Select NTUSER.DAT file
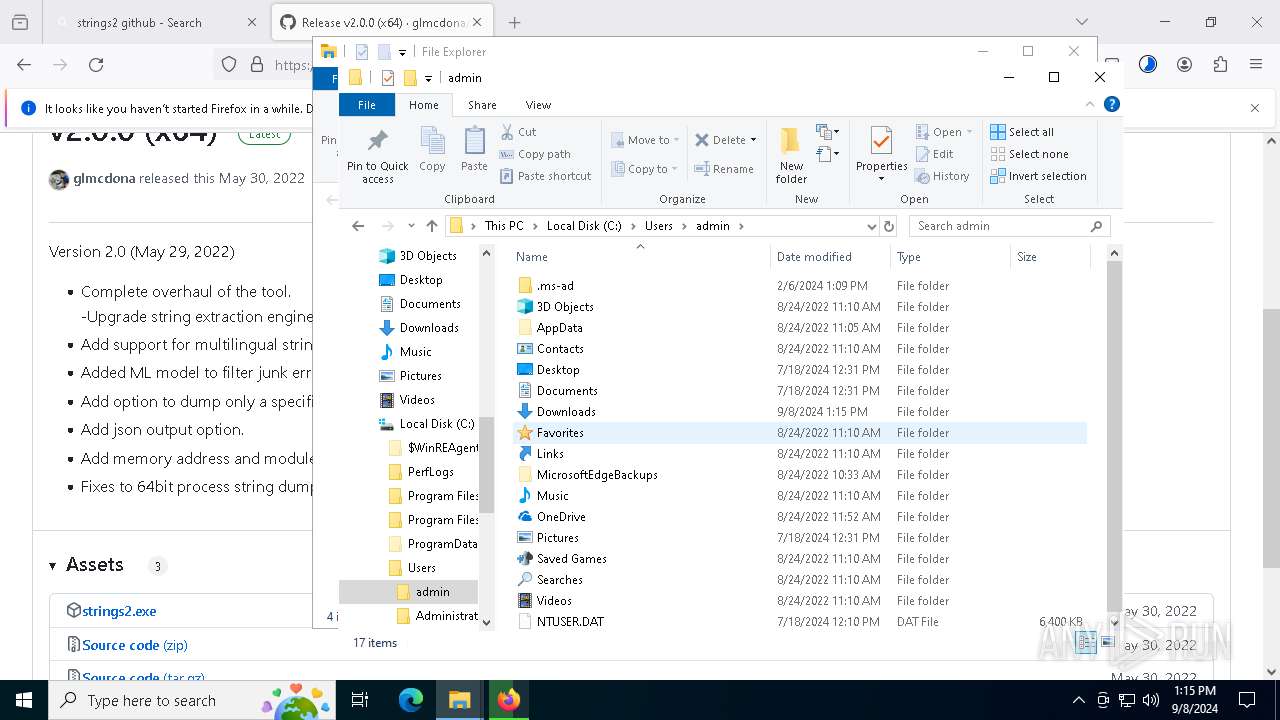Screen dimensions: 1280x720 (570, 622)
